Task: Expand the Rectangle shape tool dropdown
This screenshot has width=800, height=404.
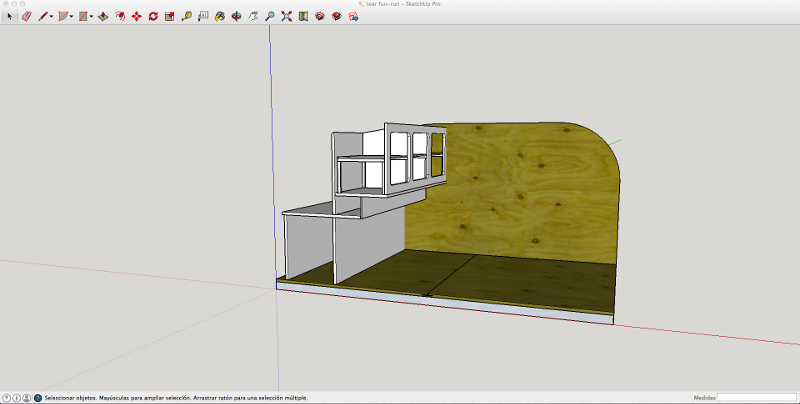Action: pos(91,17)
